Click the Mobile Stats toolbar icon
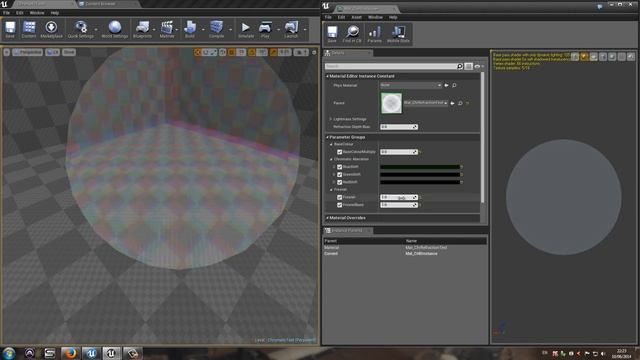Screen dimensions: 640x360 [x=398, y=34]
